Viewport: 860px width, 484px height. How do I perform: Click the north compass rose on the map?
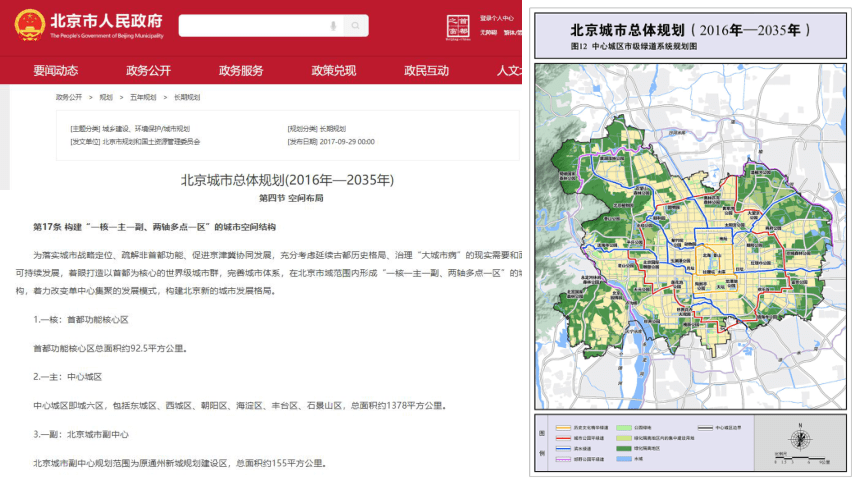[x=800, y=438]
